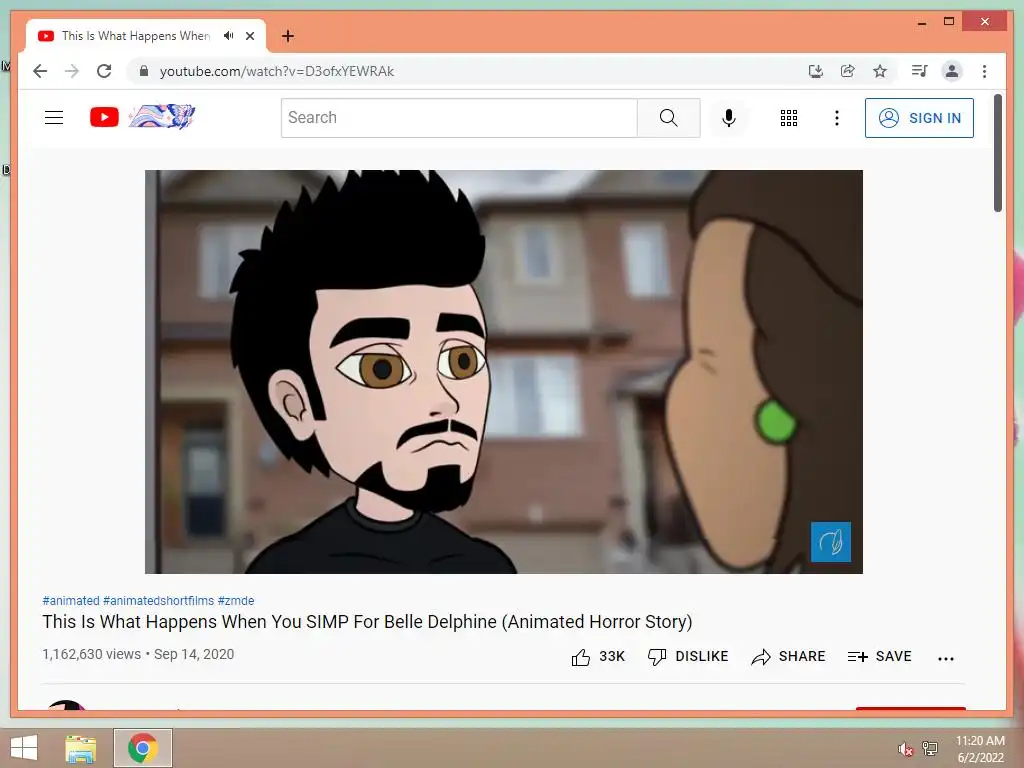Image resolution: width=1024 pixels, height=768 pixels.
Task: Click the Chrome taskbar icon
Action: pos(143,748)
